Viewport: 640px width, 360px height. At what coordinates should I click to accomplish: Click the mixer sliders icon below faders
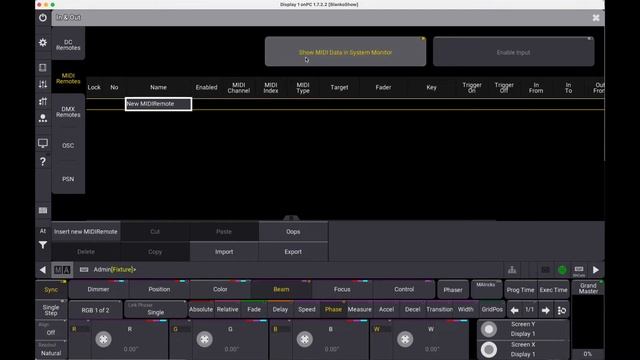[43, 101]
